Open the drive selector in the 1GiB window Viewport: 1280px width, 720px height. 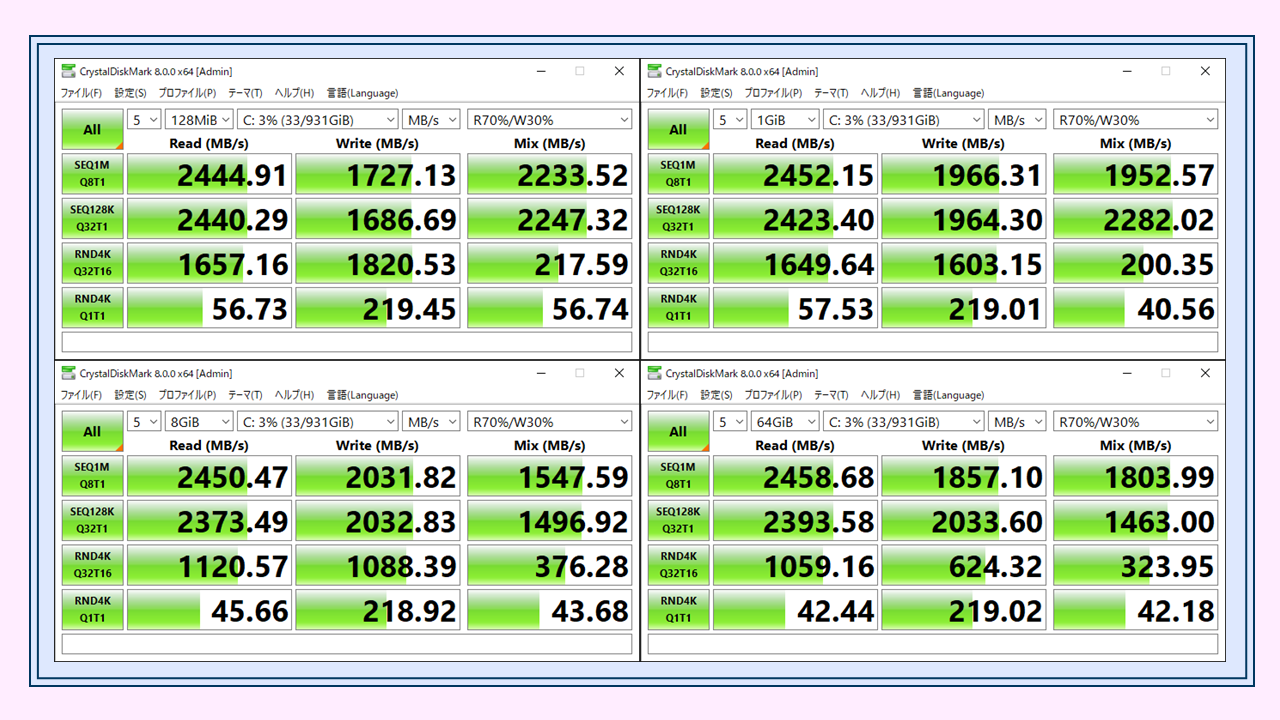click(x=904, y=120)
